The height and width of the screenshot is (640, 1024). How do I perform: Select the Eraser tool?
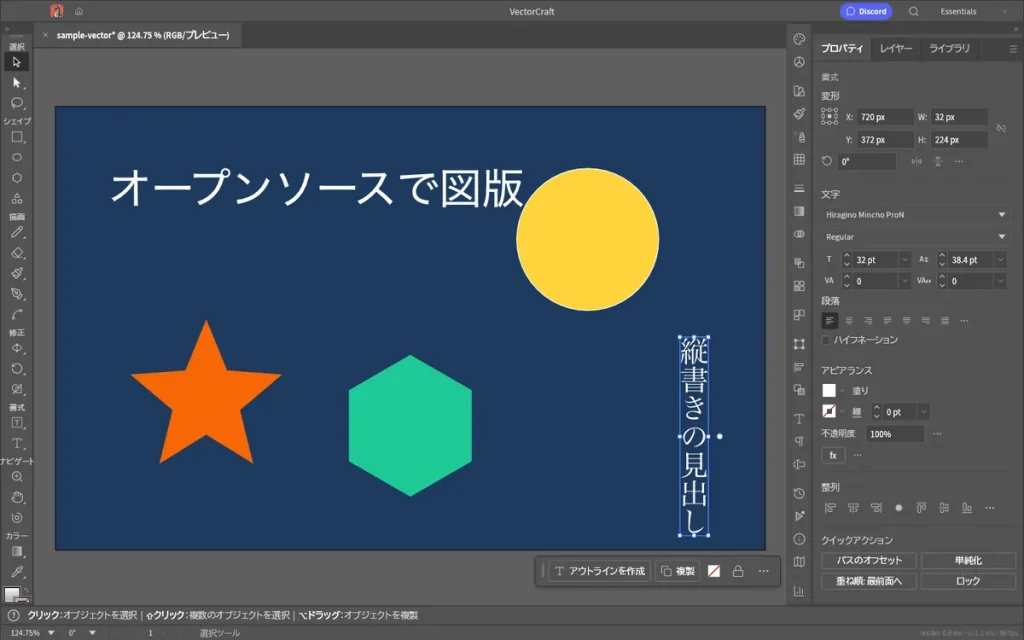[x=16, y=253]
